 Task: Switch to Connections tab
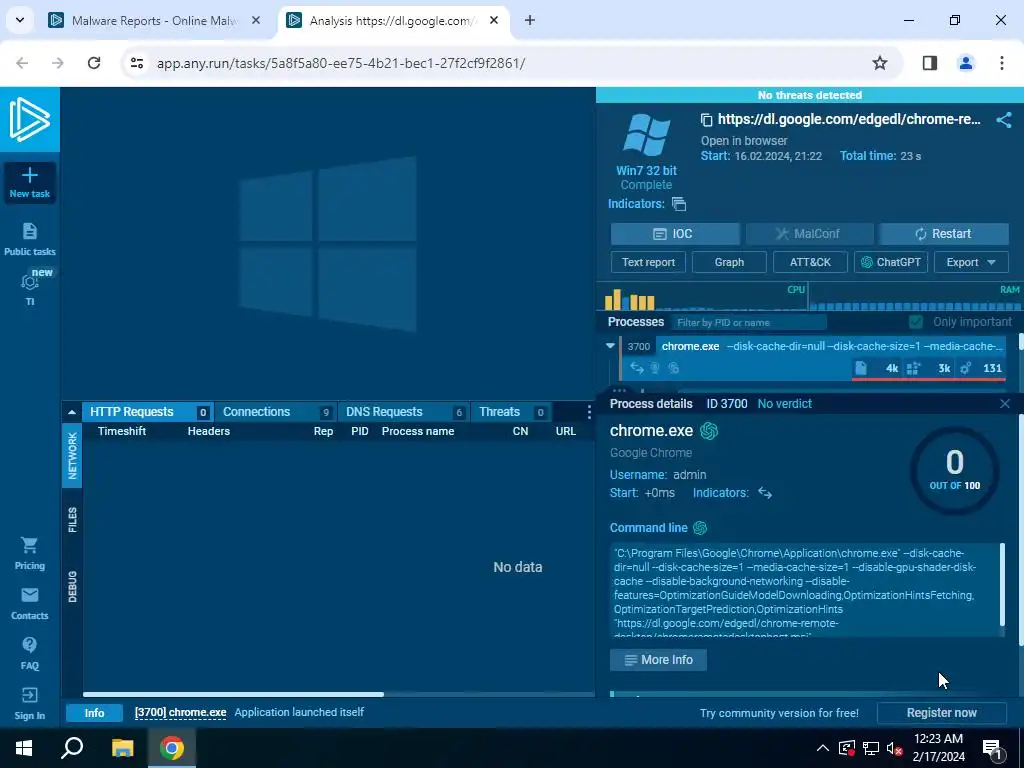click(276, 412)
